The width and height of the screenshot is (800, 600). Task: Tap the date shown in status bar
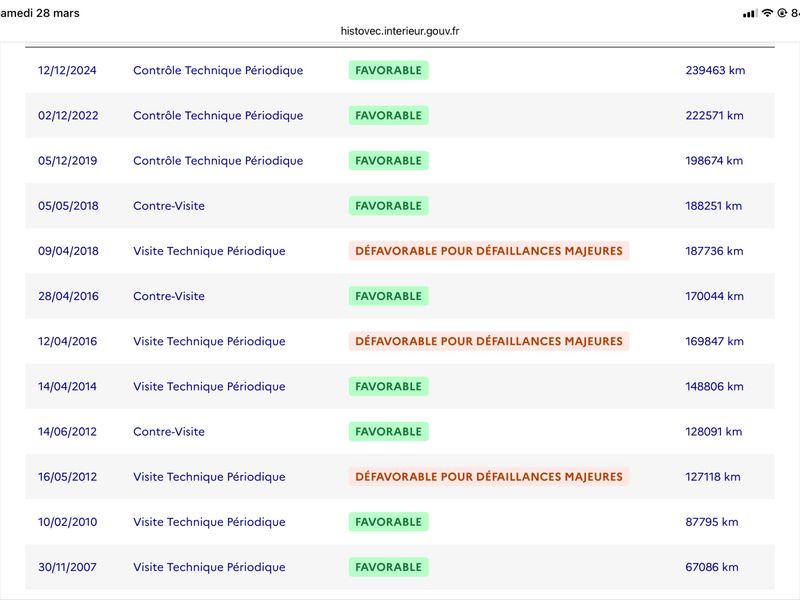pos(40,13)
